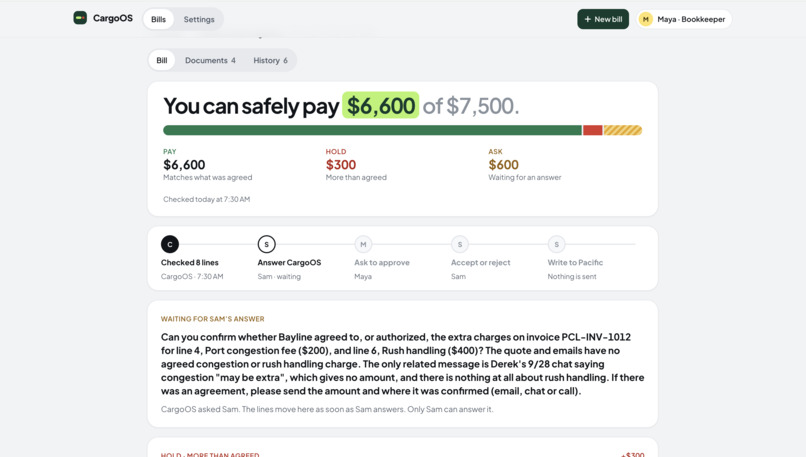Click the 'Write to Pacific' step label

tap(575, 263)
